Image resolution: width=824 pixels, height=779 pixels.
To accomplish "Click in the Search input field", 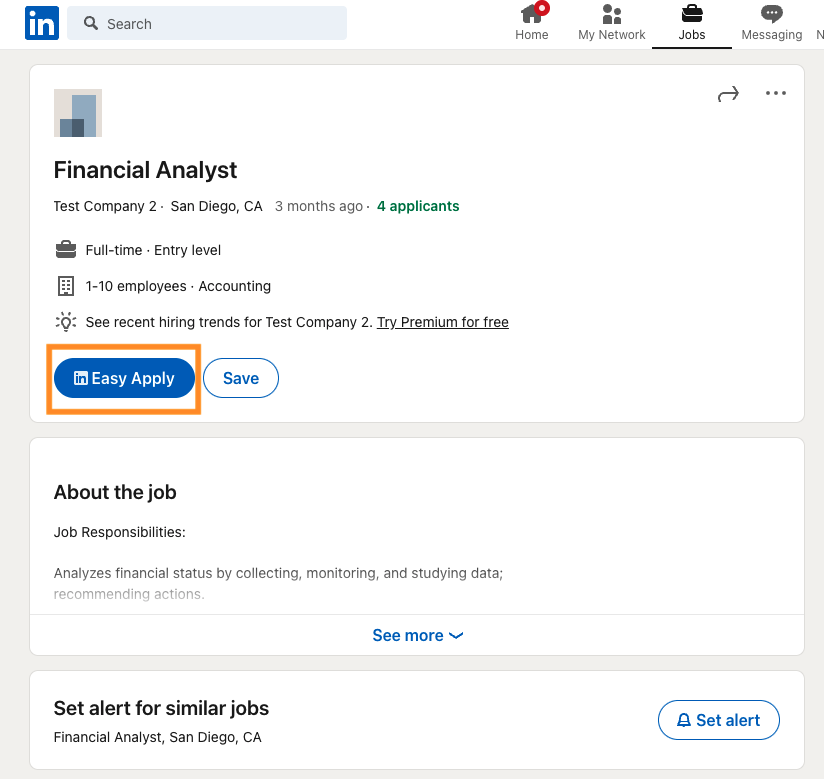I will (x=220, y=23).
